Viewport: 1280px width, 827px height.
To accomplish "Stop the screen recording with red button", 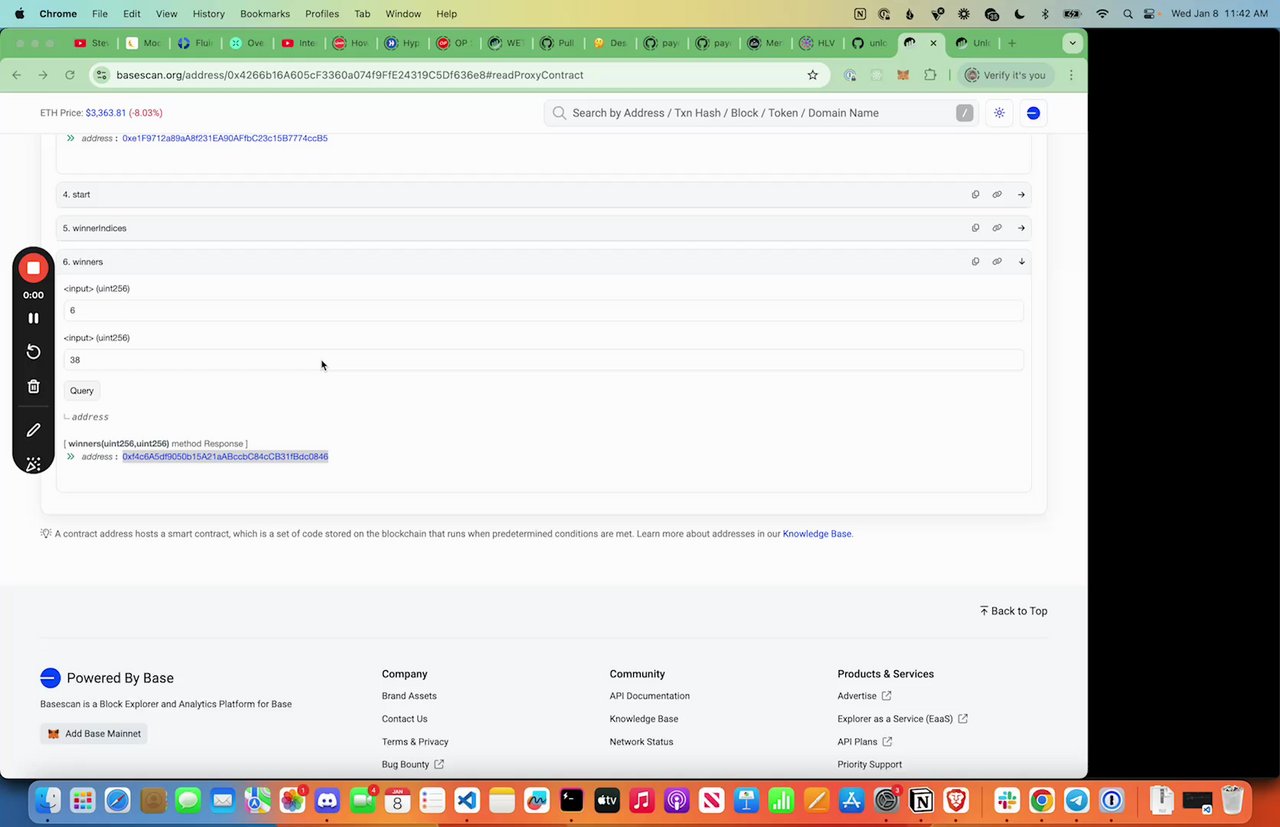I will pos(33,268).
